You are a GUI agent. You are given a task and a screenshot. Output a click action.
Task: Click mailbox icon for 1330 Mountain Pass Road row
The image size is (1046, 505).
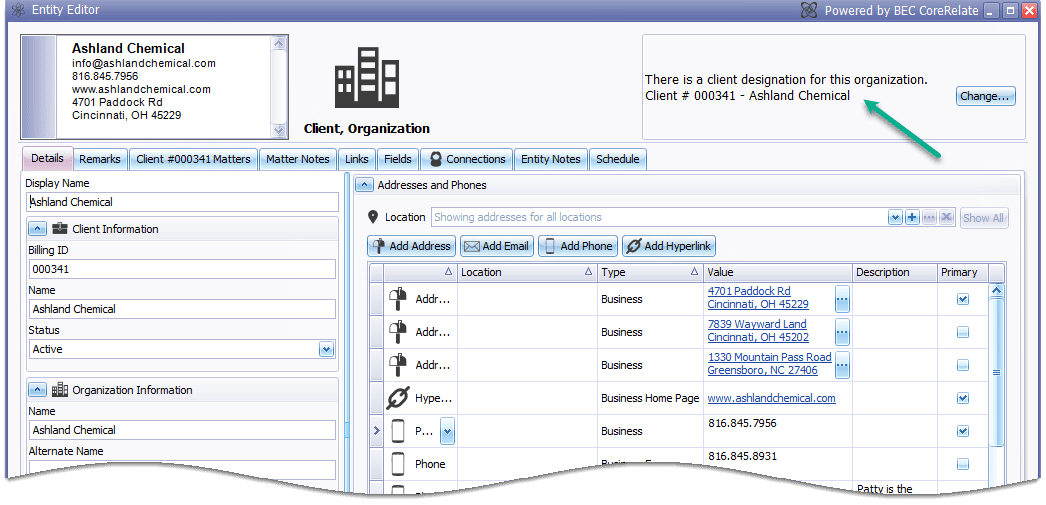click(398, 365)
